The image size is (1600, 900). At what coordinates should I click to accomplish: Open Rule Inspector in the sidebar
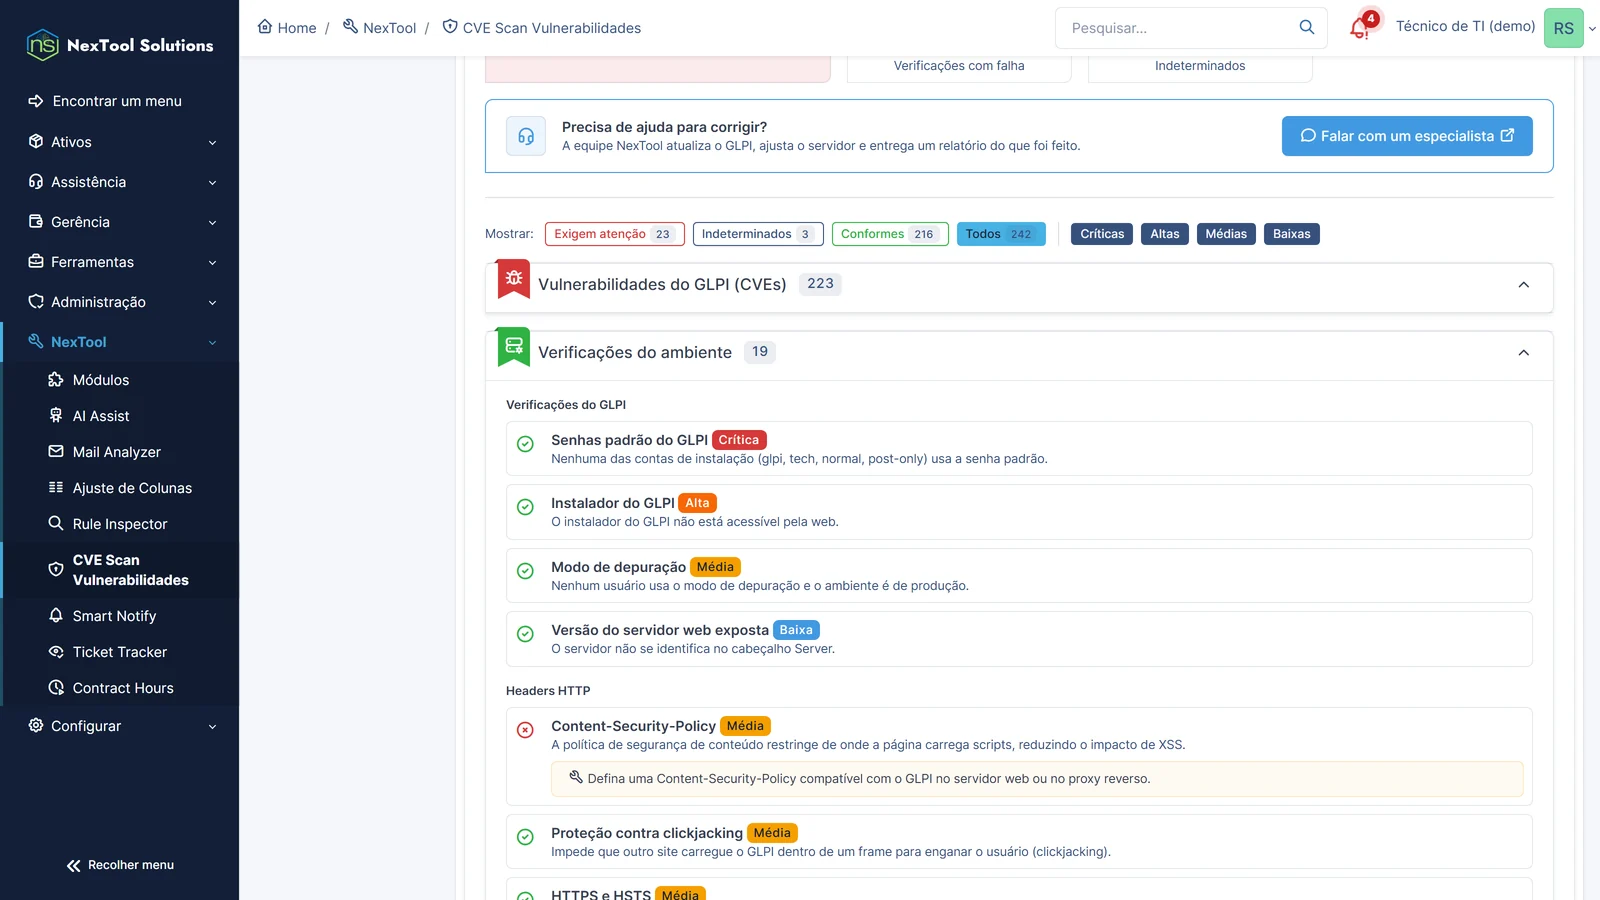point(120,524)
